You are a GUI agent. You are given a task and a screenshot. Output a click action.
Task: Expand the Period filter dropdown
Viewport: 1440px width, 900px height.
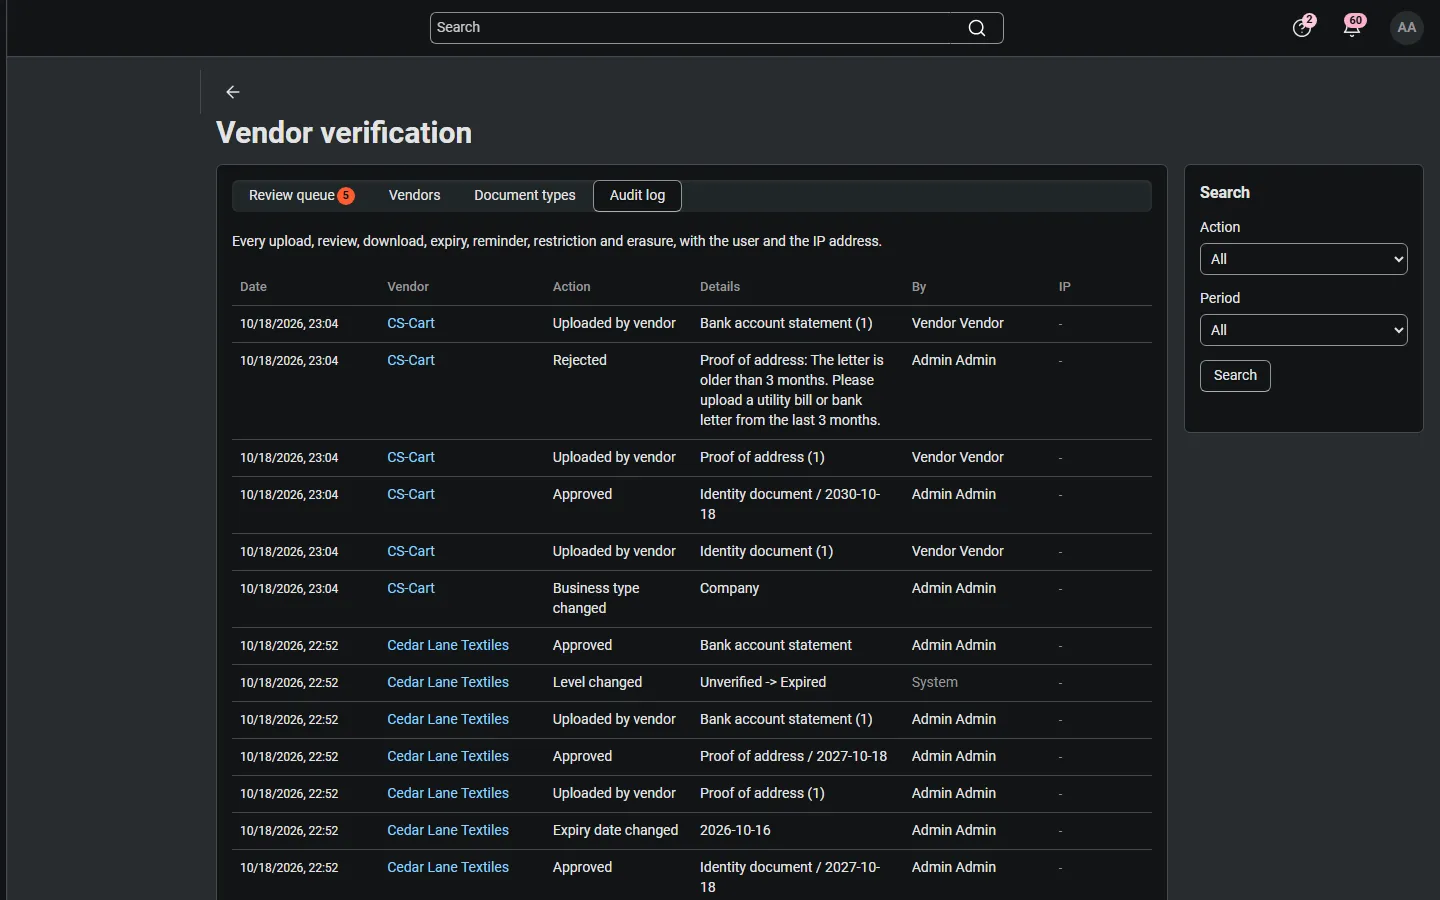tap(1304, 330)
